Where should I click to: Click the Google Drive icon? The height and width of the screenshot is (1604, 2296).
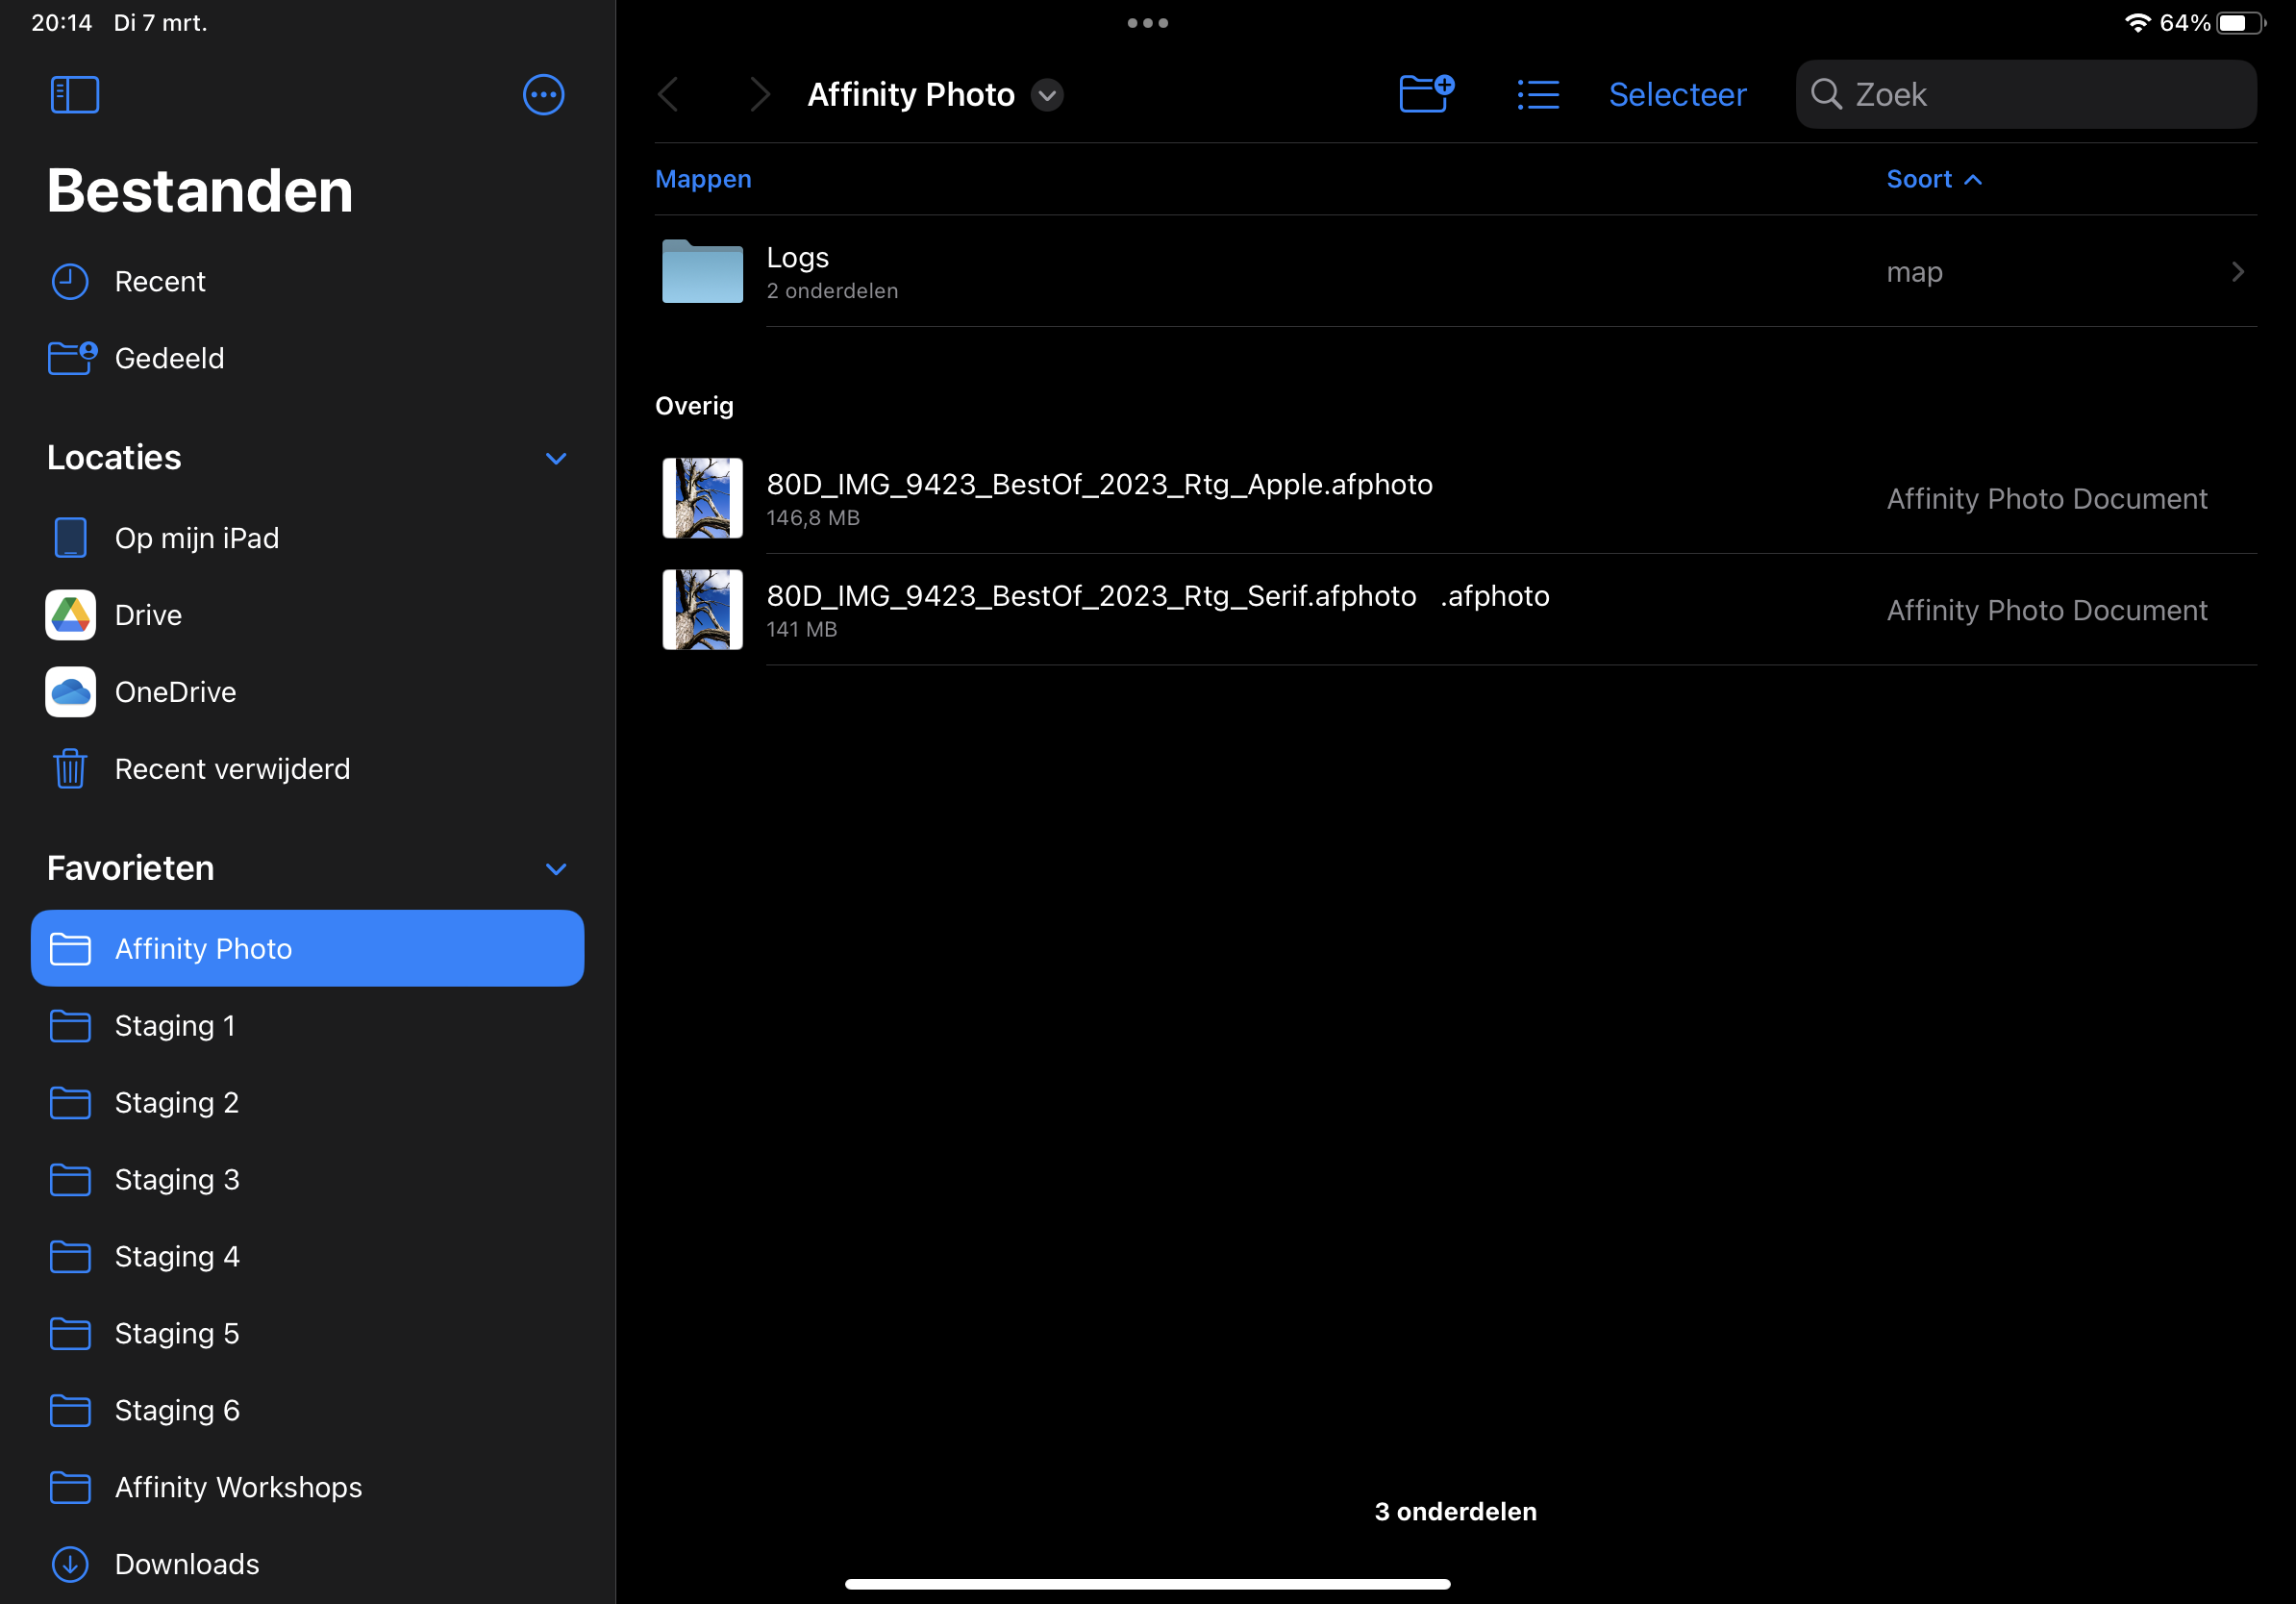[x=70, y=615]
